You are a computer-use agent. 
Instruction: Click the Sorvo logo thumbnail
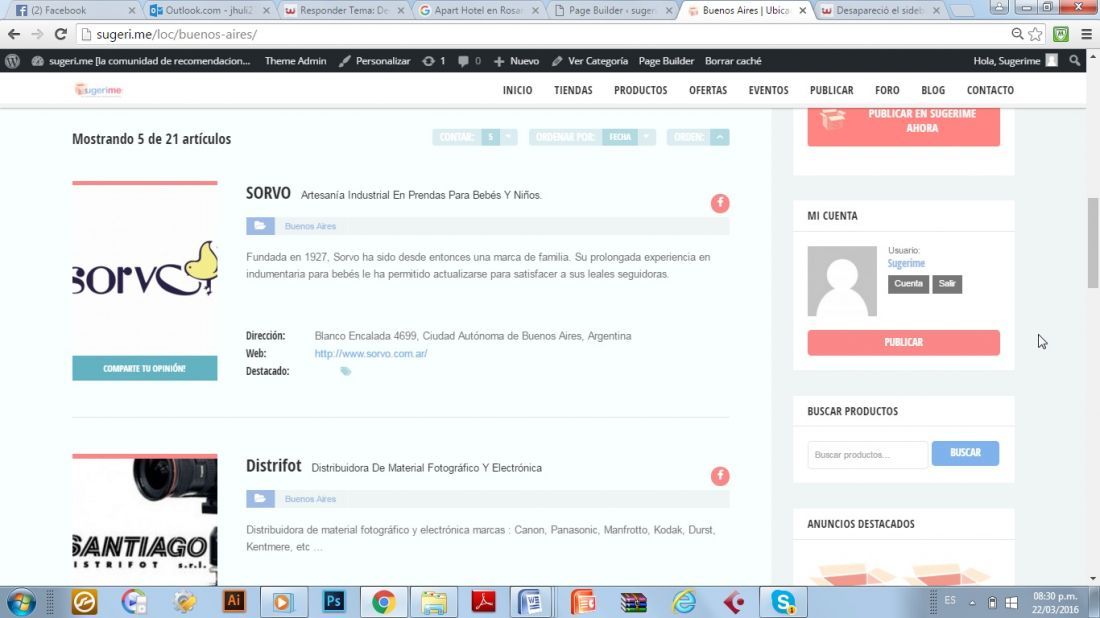[145, 270]
